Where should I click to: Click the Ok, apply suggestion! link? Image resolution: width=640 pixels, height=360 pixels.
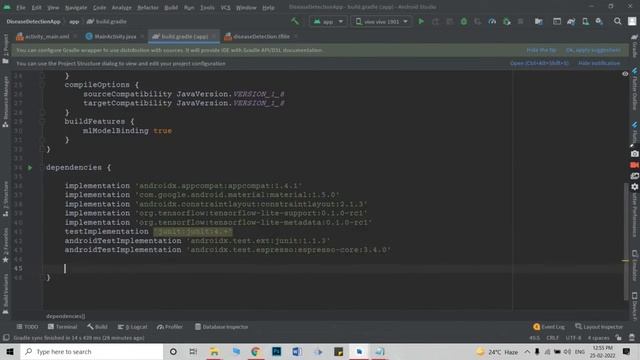[x=593, y=50]
